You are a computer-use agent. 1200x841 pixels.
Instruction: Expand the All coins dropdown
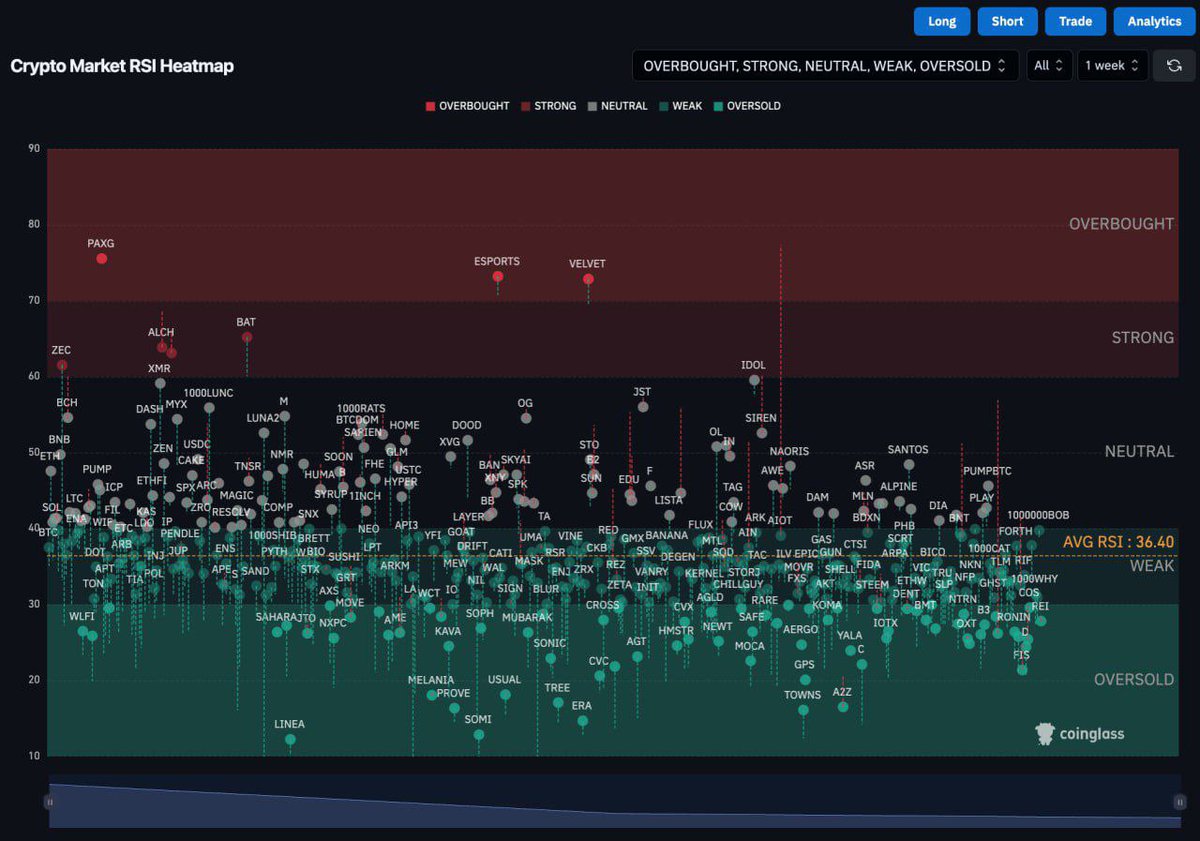point(1049,65)
